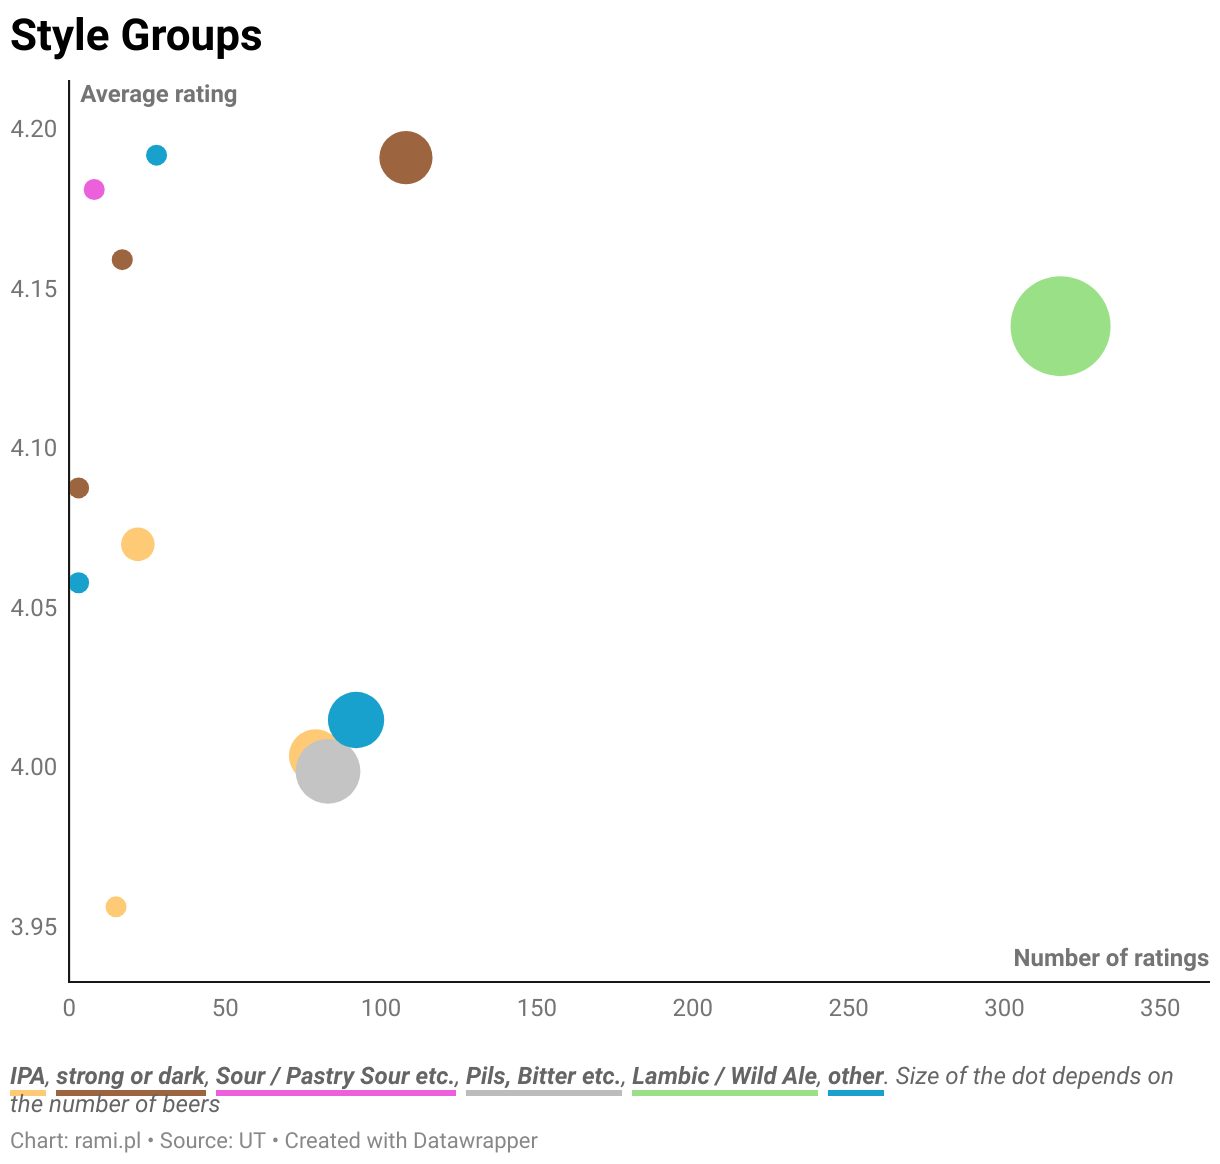Viewport: 1220px width, 1164px height.
Task: Click the 'Sour / Pastry Sour etc.' legend entry
Action: (x=335, y=1076)
